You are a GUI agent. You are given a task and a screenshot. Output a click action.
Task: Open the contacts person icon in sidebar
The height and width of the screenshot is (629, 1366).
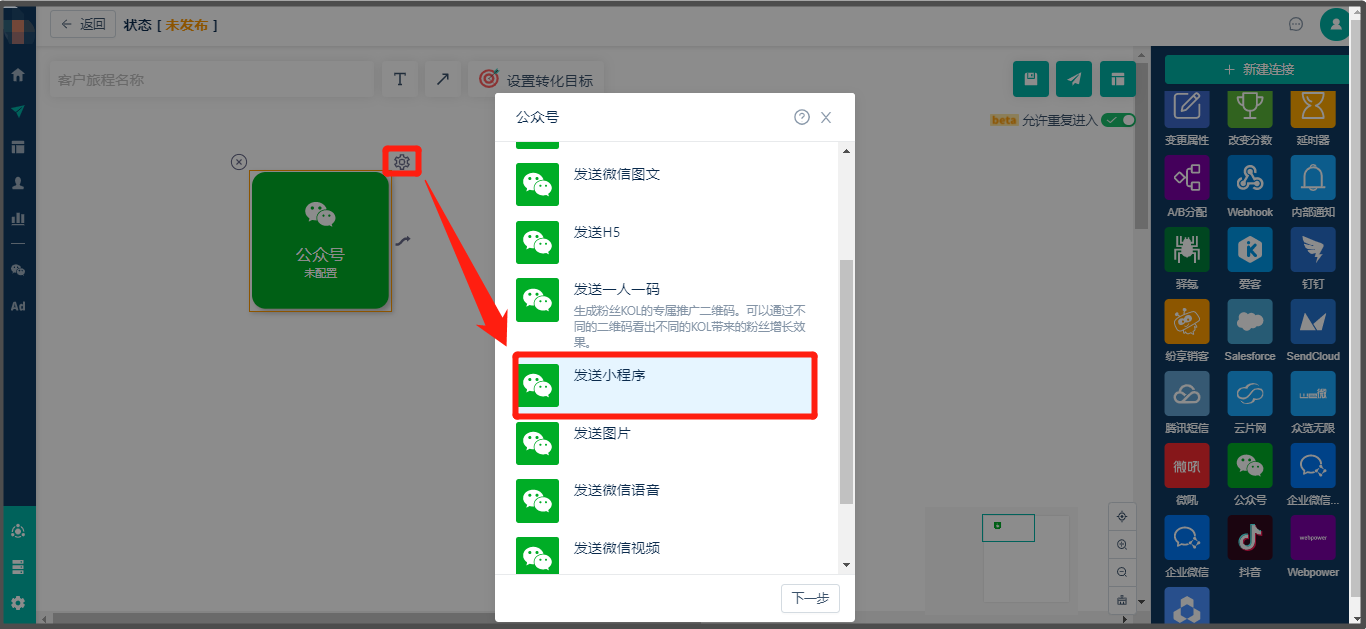[x=17, y=183]
